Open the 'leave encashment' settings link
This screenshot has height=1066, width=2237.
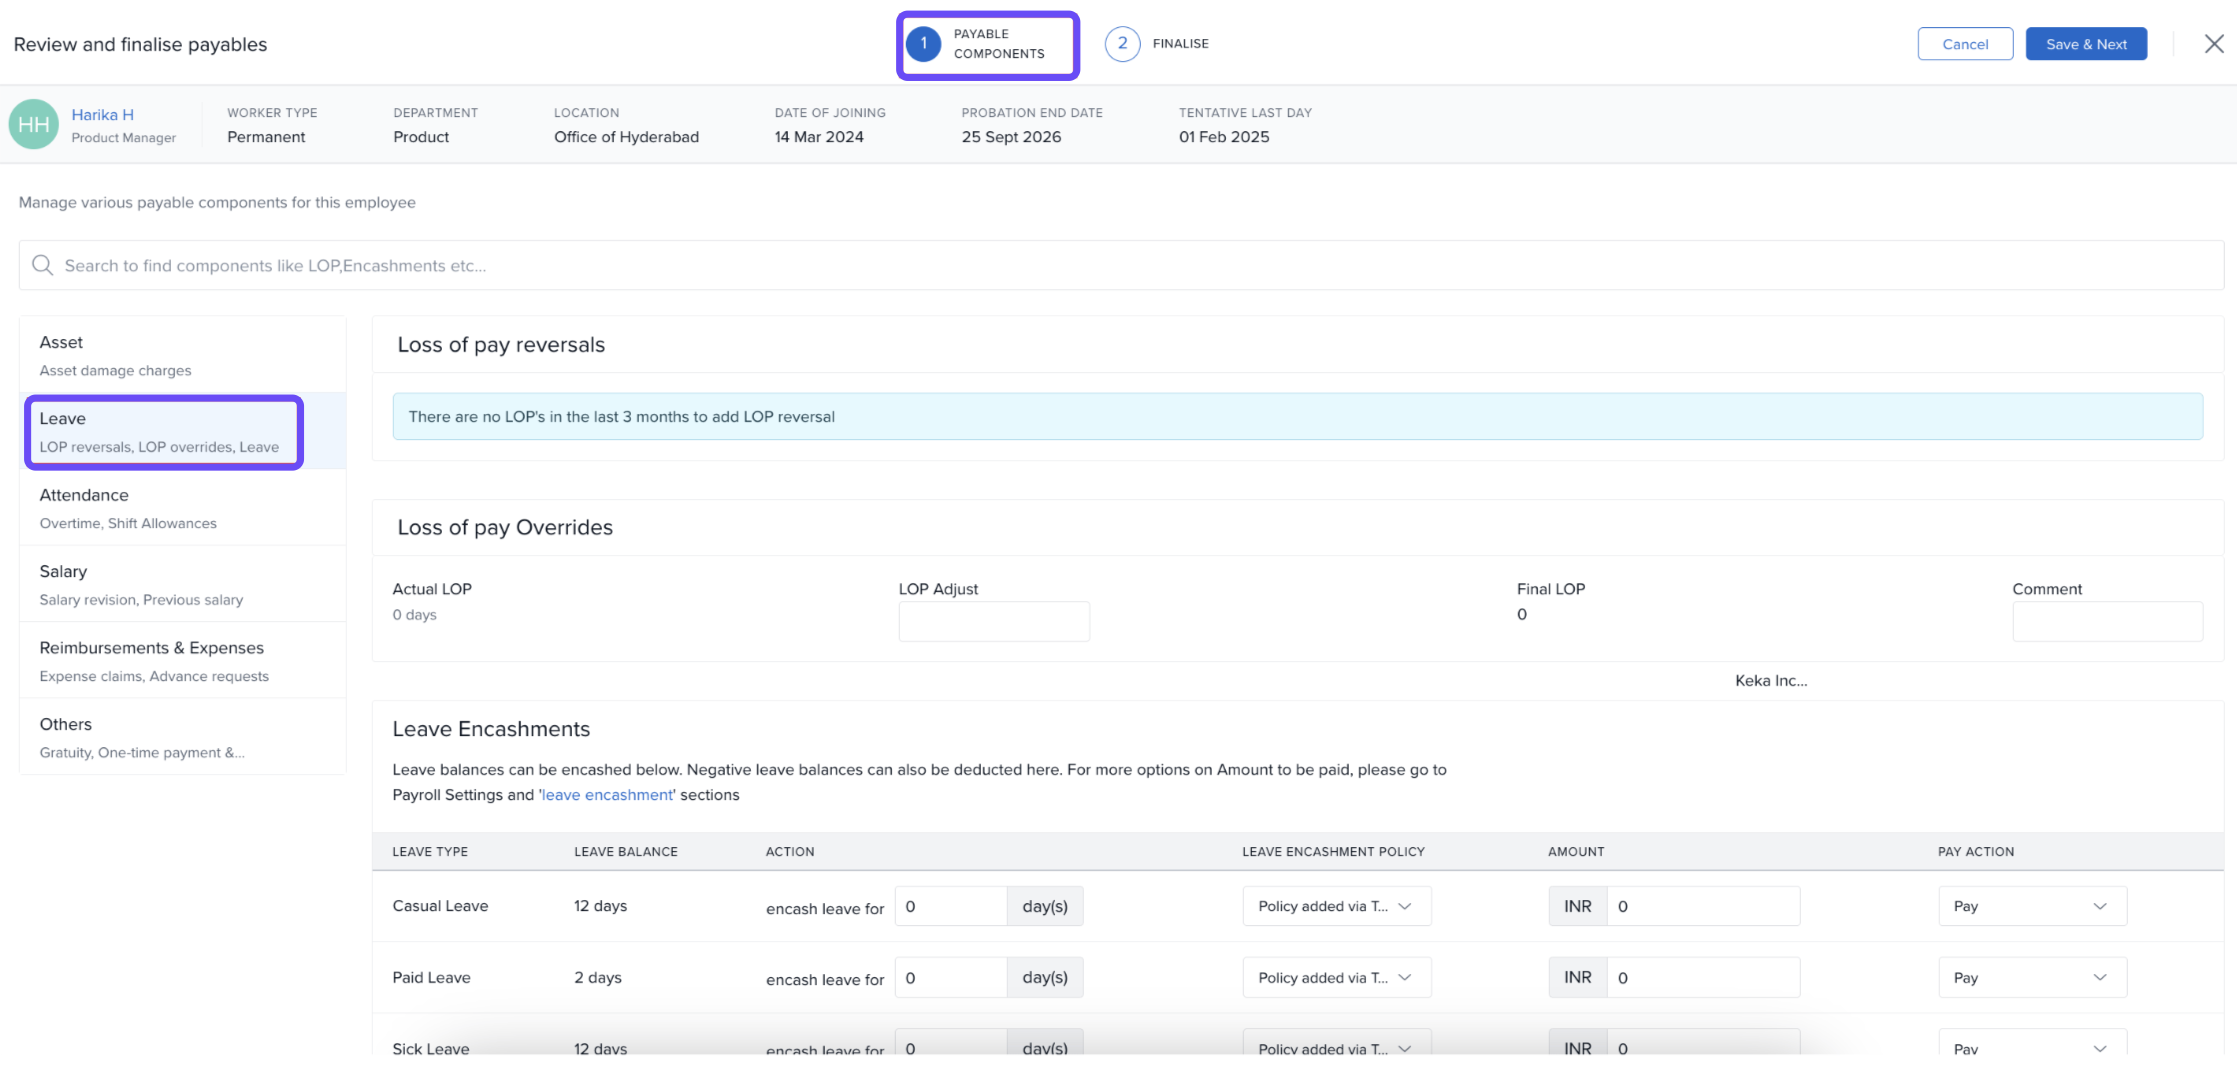tap(607, 795)
